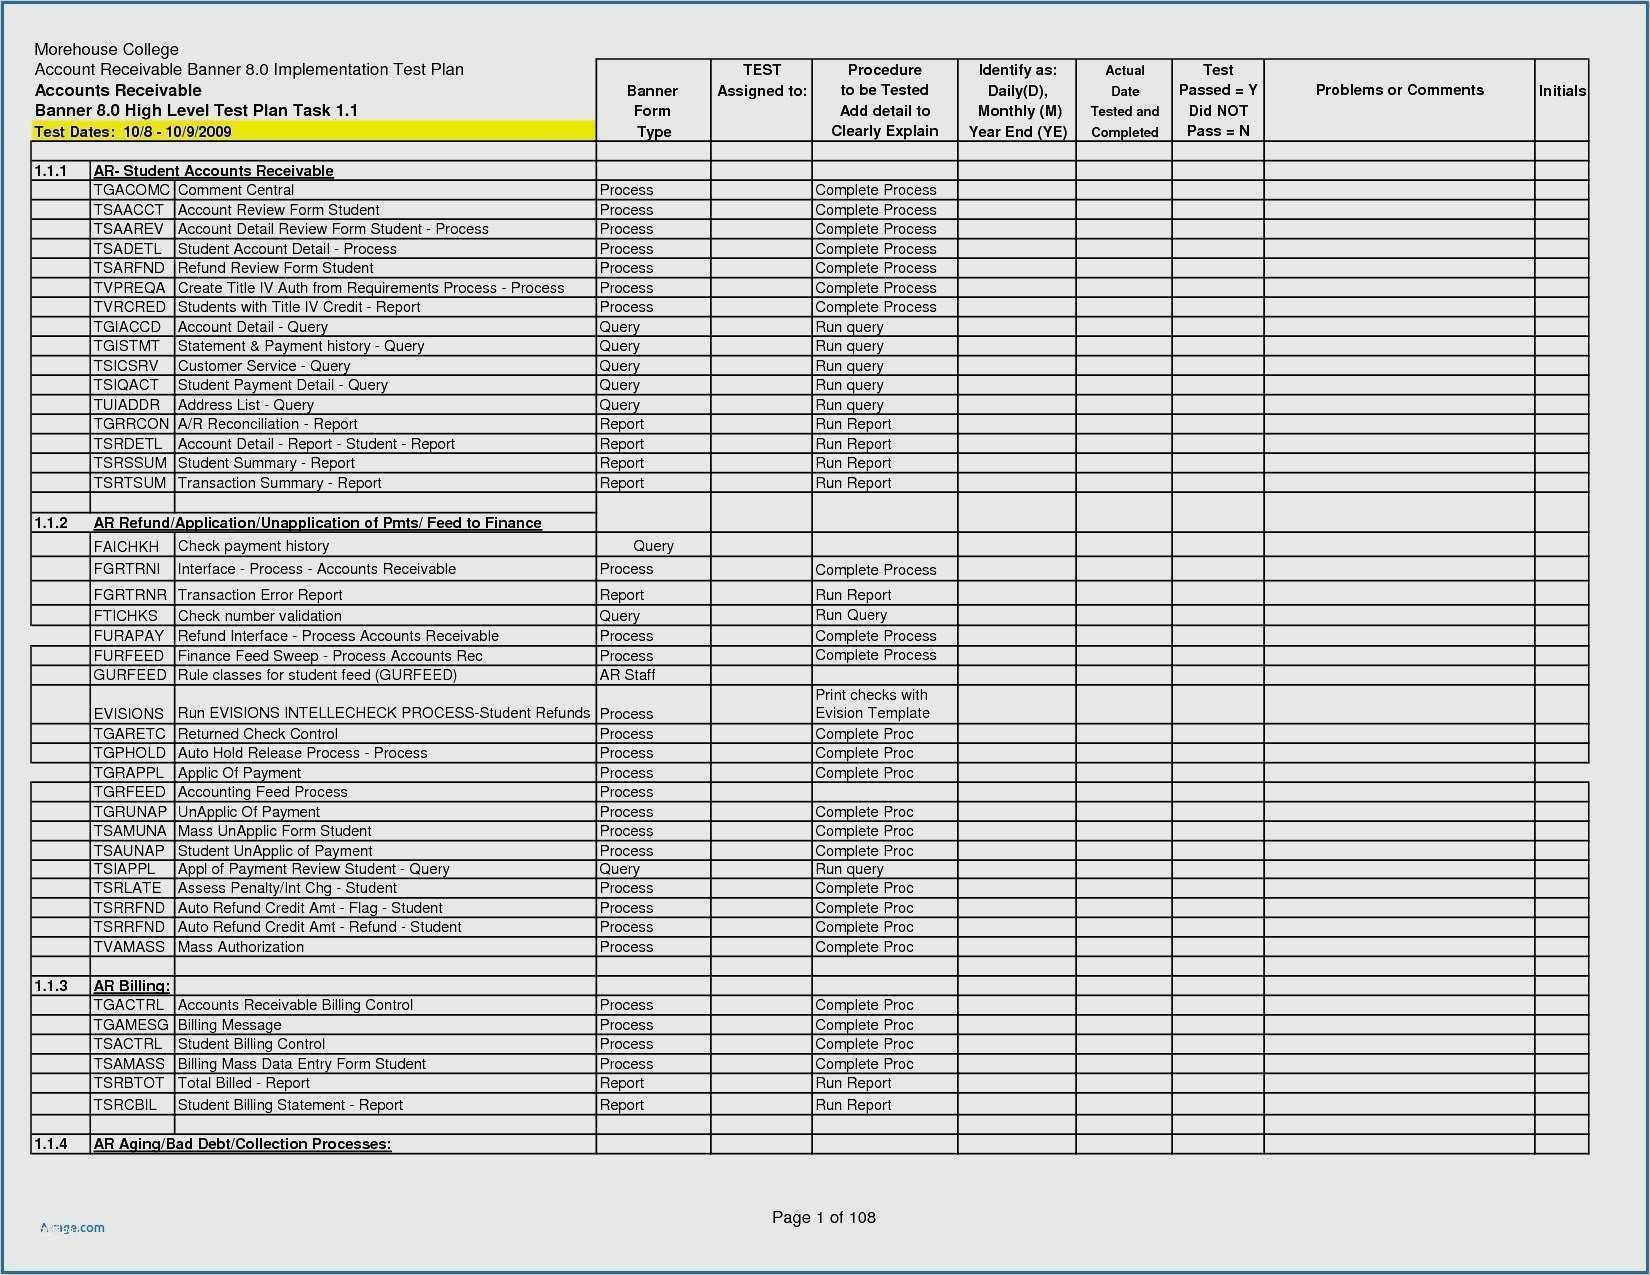Click the Page 1 of 108 footer text

point(823,1217)
